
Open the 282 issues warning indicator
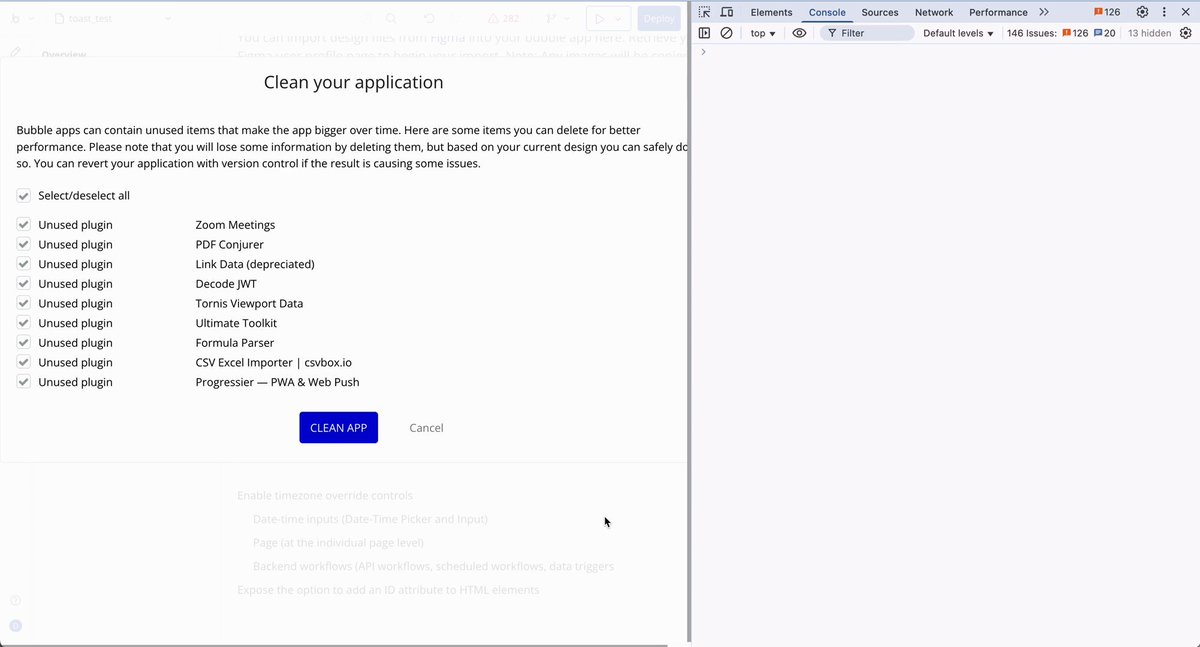(x=503, y=18)
